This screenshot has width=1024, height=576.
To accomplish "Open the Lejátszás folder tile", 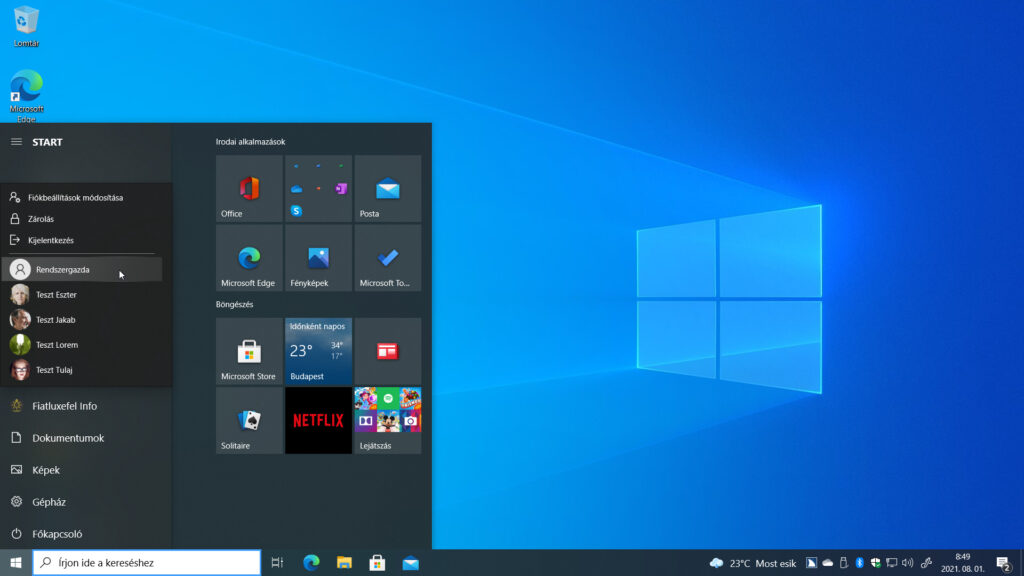I will (387, 421).
